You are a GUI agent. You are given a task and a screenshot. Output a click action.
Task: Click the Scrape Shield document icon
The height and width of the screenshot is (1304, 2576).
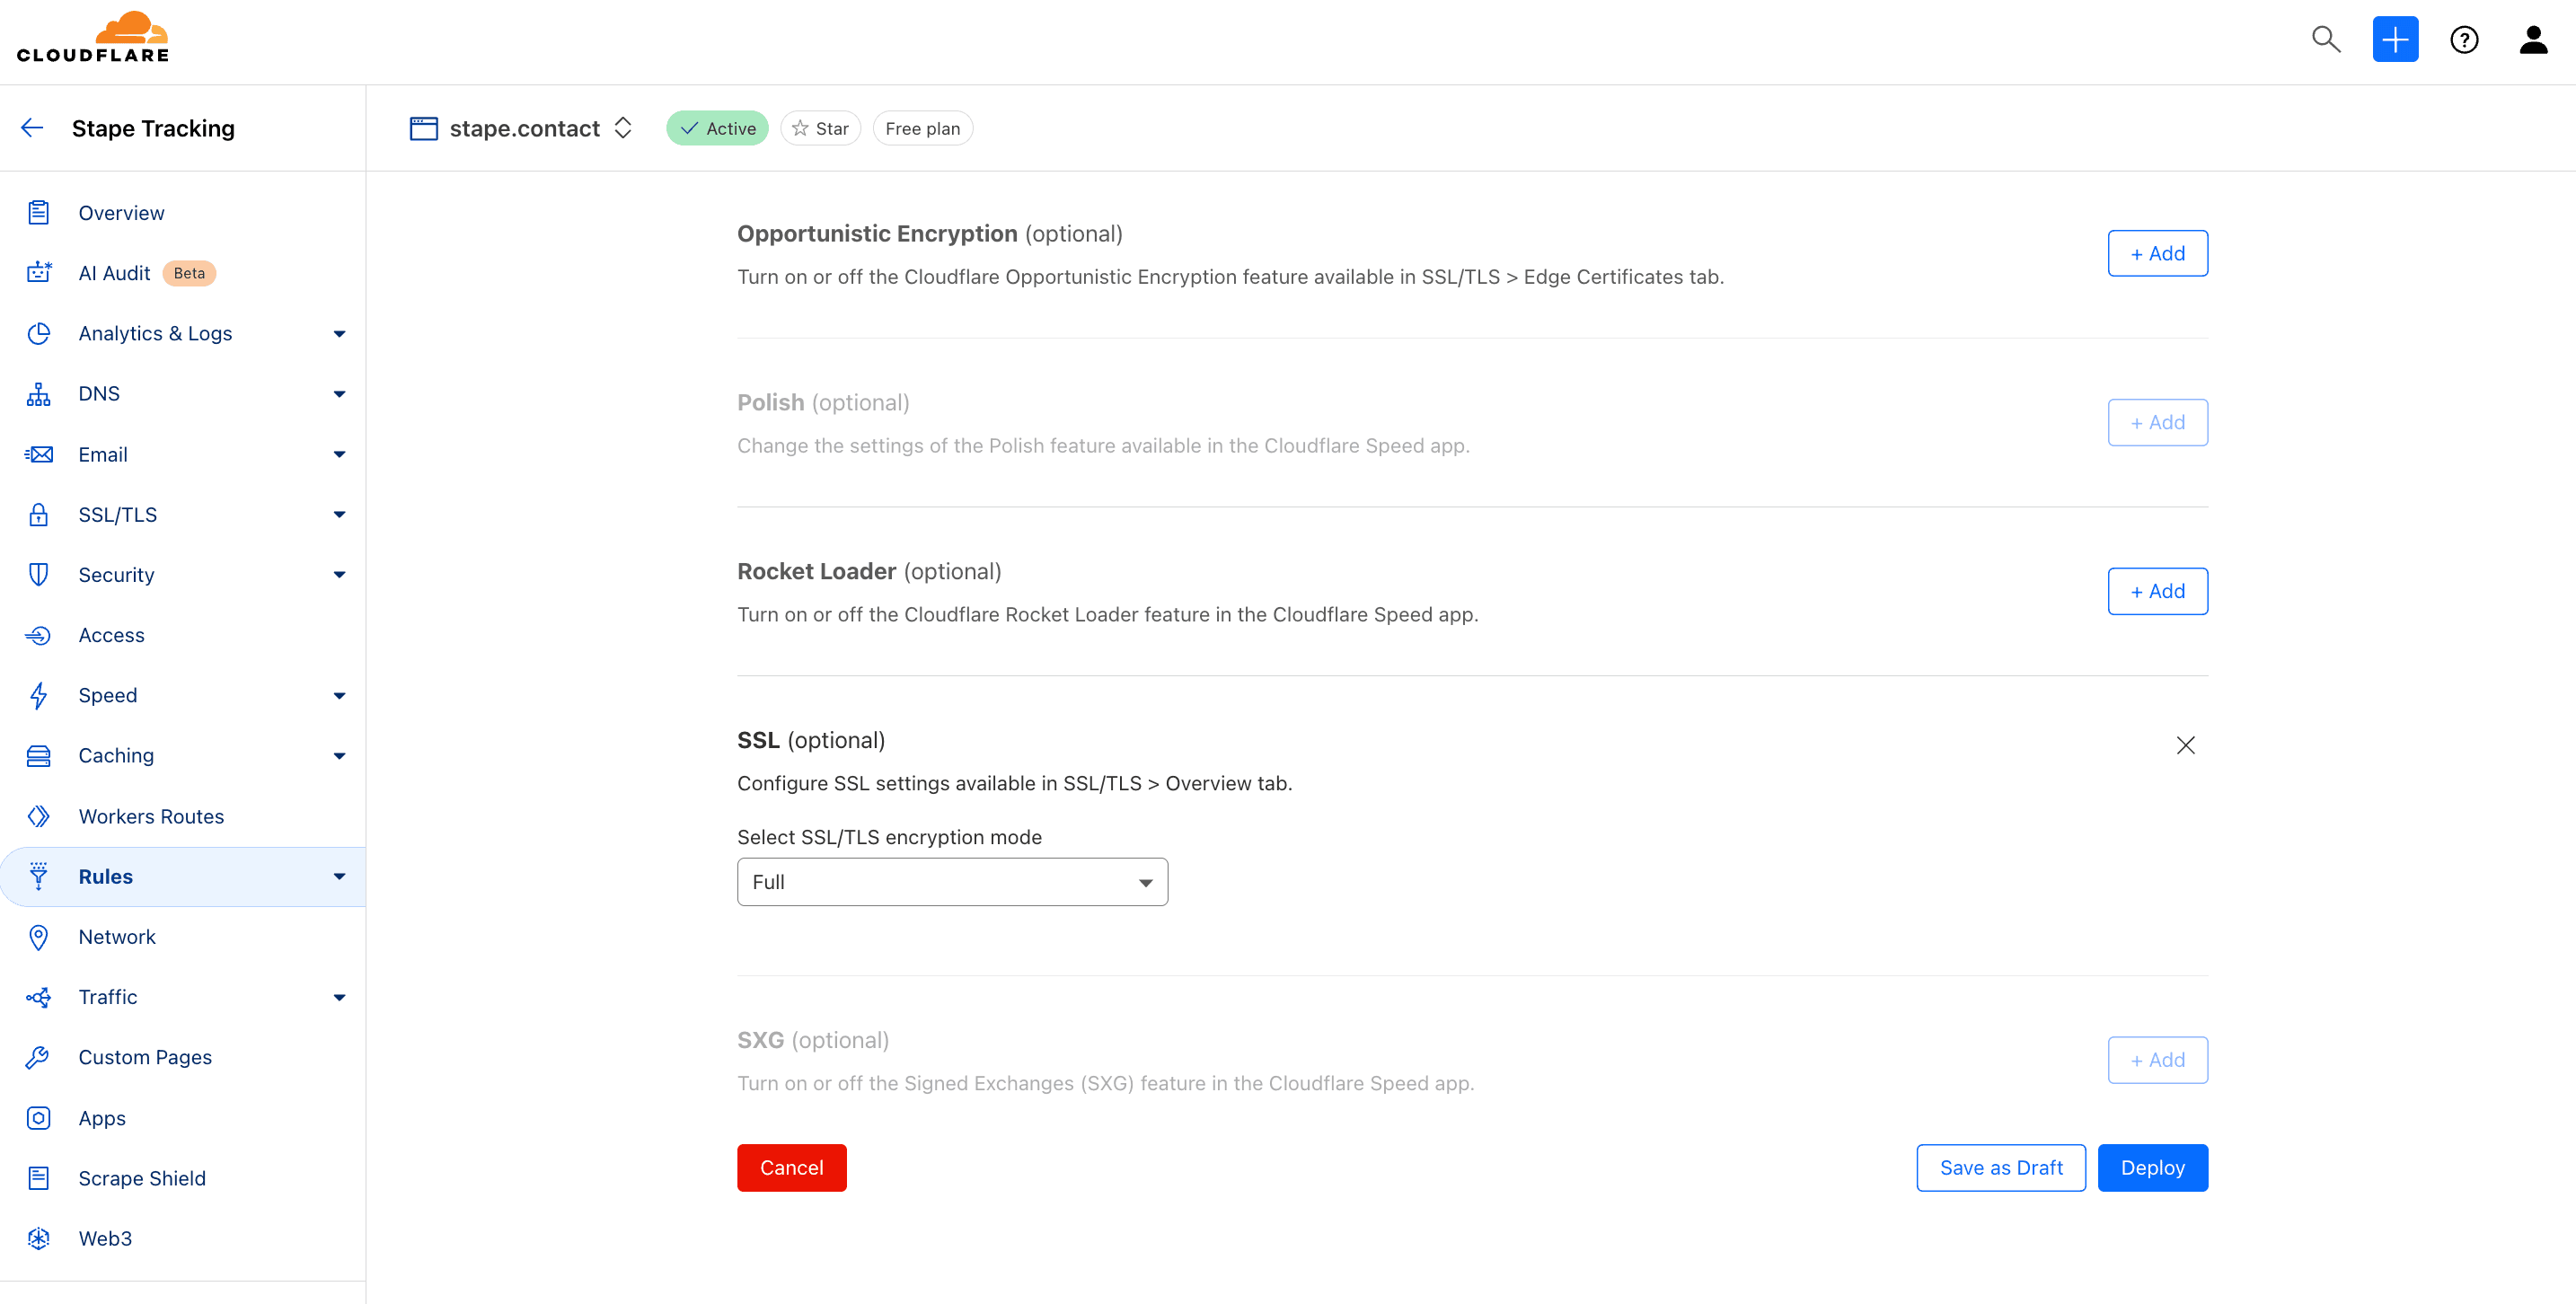click(x=39, y=1178)
